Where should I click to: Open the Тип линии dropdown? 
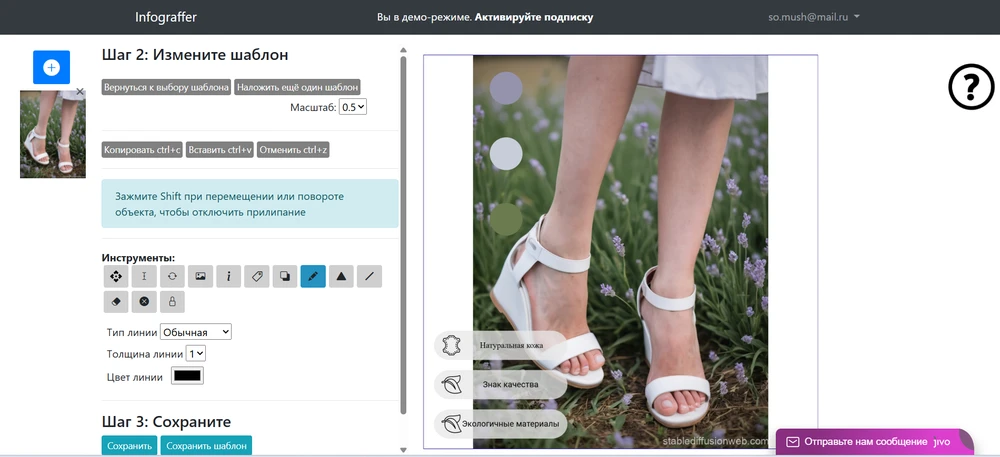click(195, 331)
